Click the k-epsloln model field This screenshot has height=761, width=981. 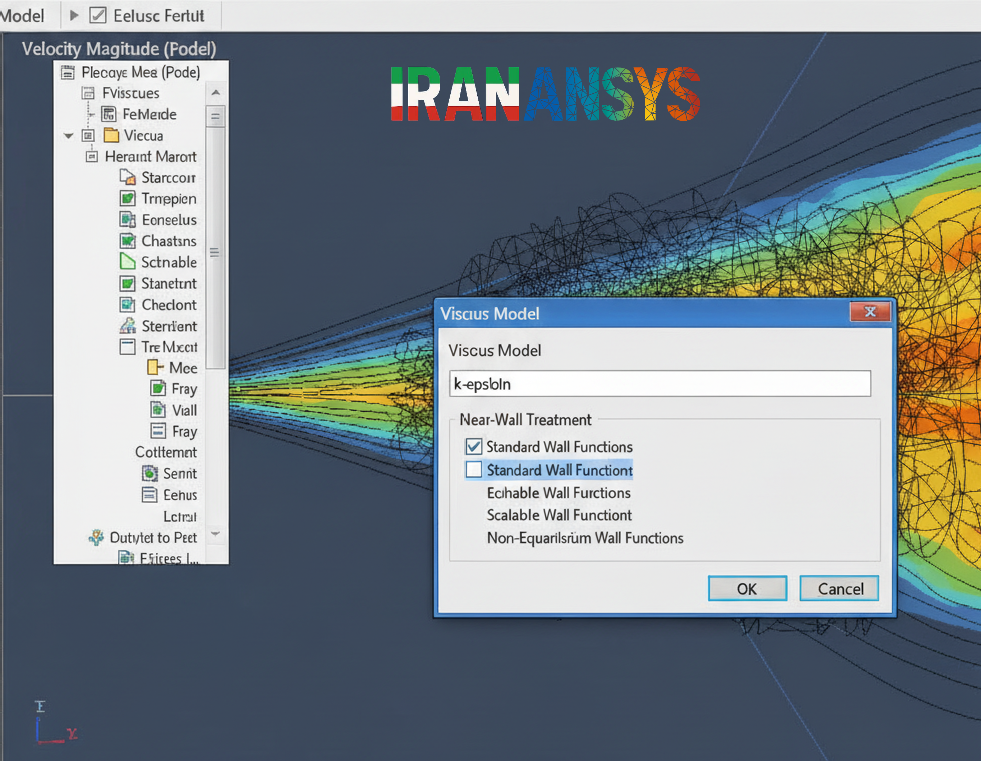[660, 384]
